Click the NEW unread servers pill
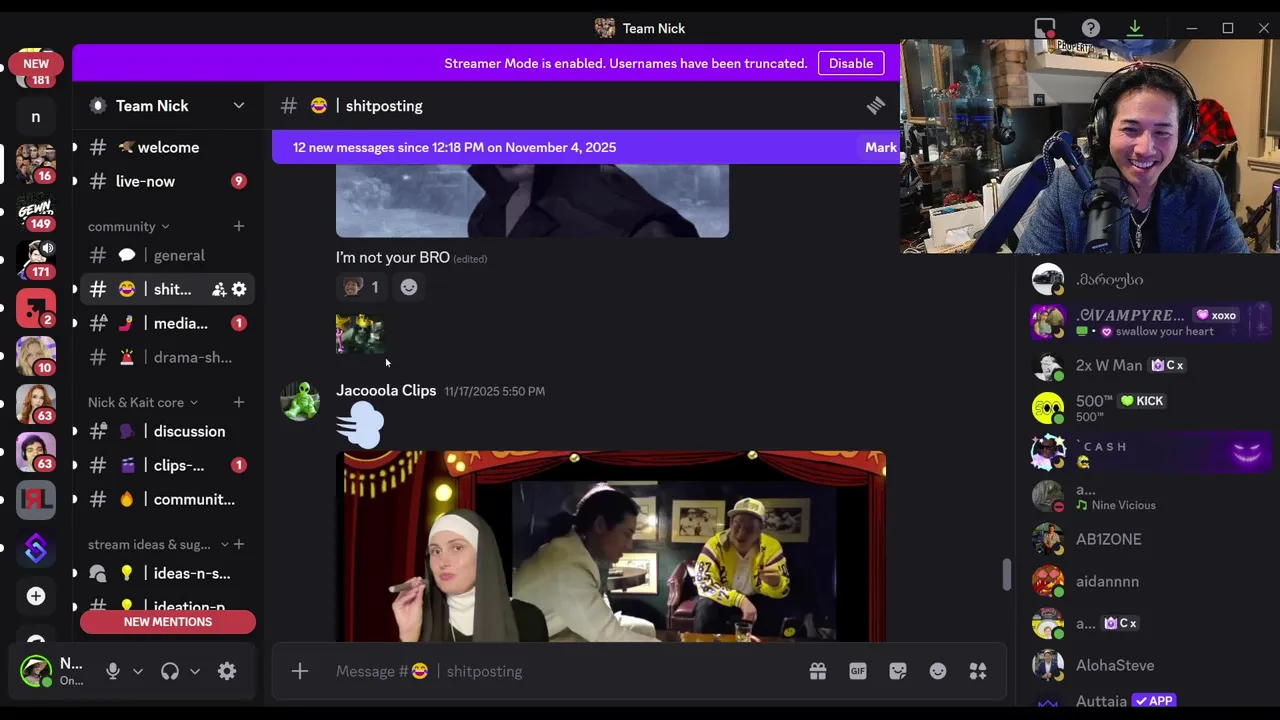The height and width of the screenshot is (720, 1280). (x=36, y=63)
